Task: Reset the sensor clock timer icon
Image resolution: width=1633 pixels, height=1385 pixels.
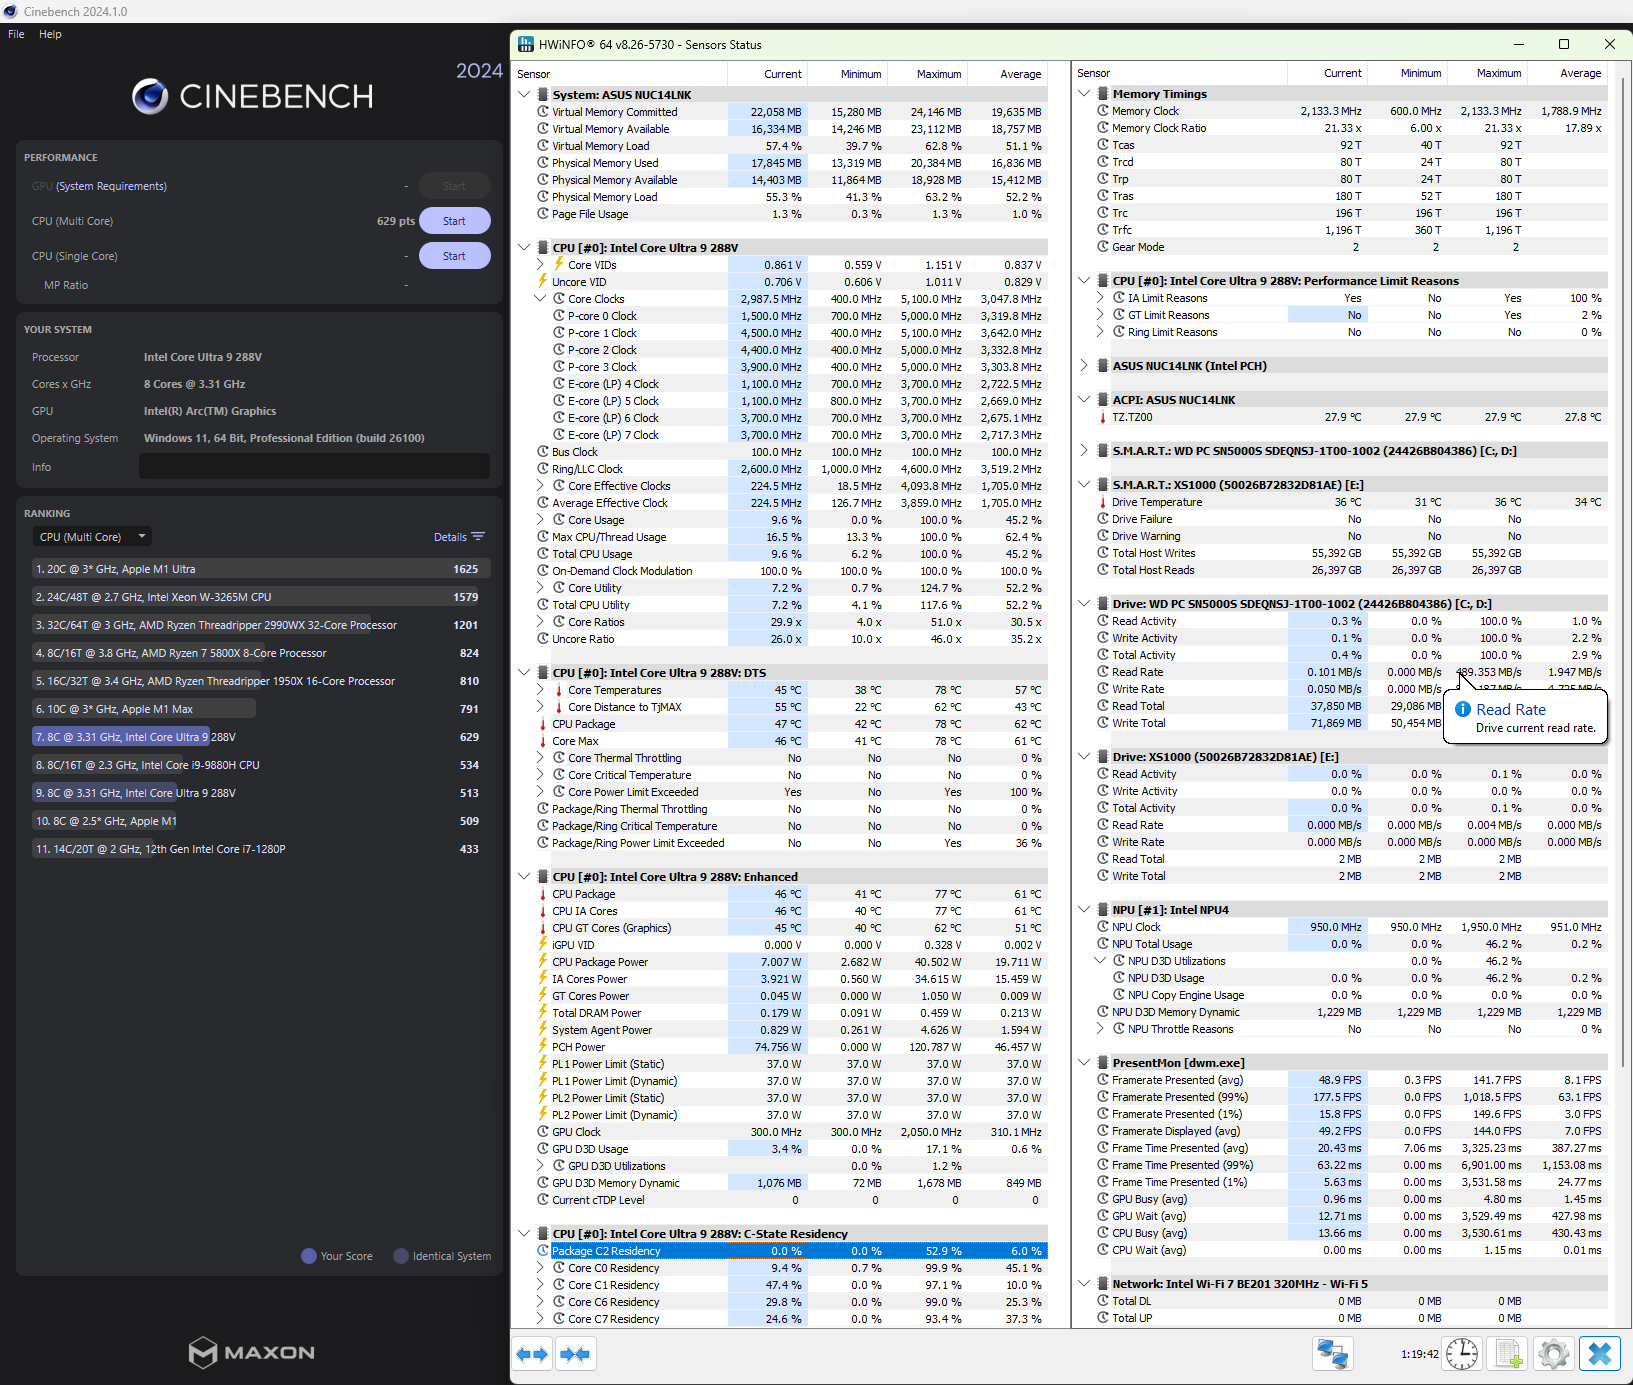Action: pos(1462,1354)
